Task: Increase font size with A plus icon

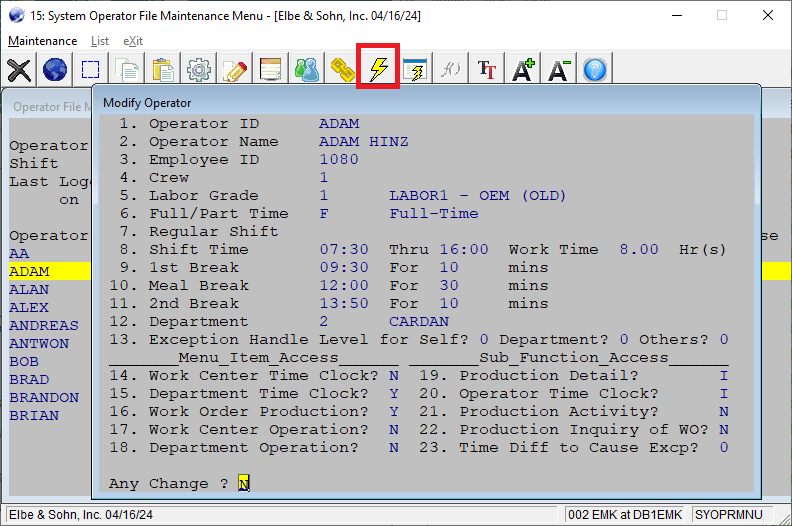Action: (523, 69)
